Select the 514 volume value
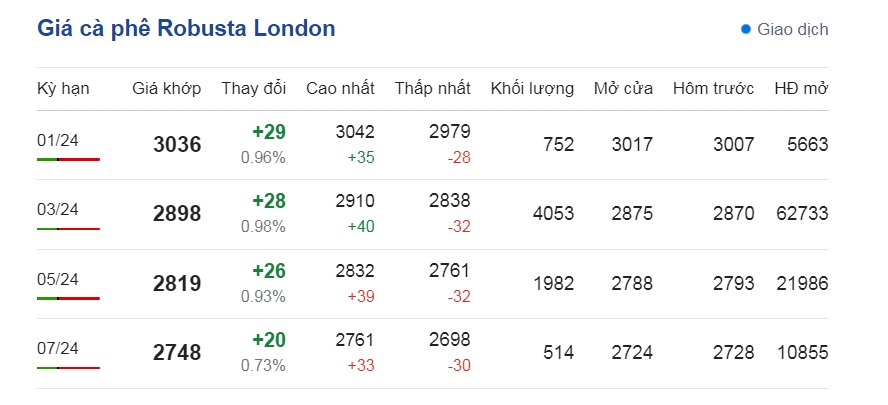The height and width of the screenshot is (405, 888). tap(558, 352)
